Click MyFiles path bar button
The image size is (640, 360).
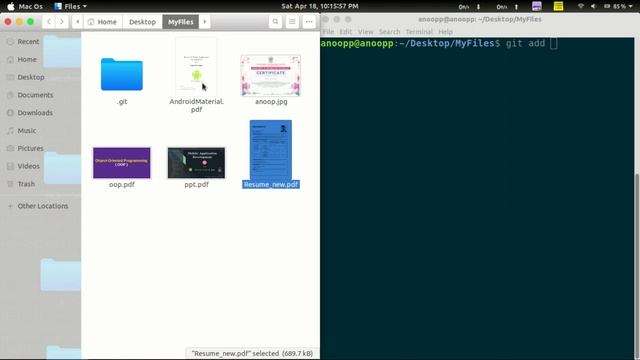pyautogui.click(x=181, y=22)
